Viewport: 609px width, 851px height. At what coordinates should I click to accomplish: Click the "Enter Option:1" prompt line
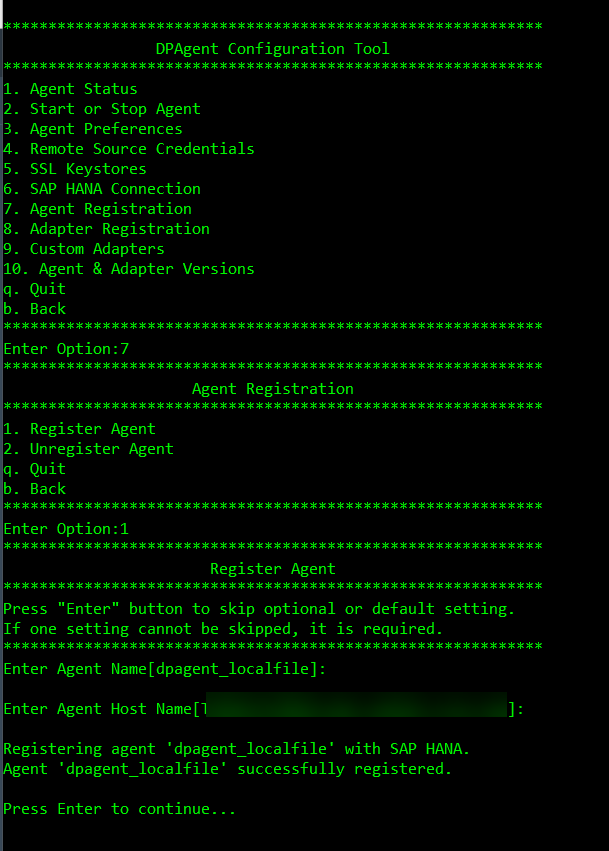click(x=66, y=529)
